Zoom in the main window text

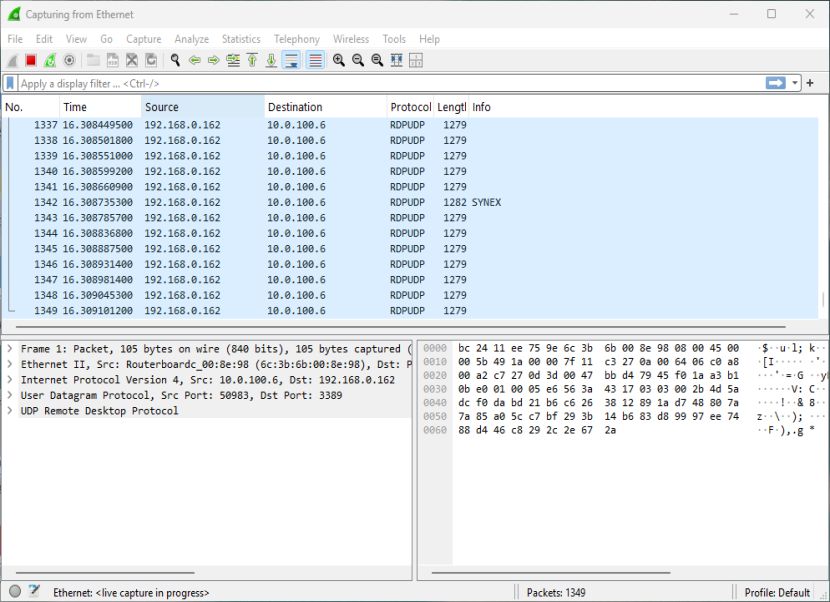(x=339, y=60)
